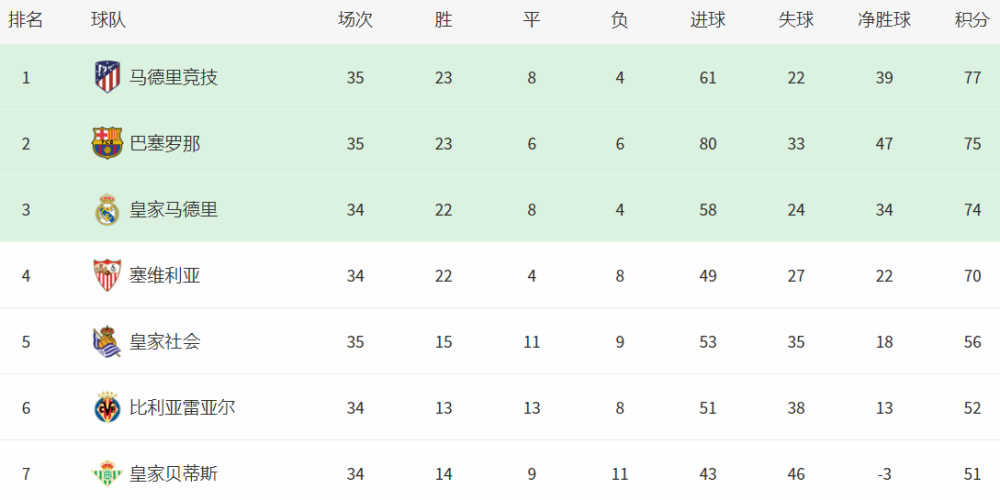The image size is (1000, 500).
Task: Click the 排名 column header
Action: click(26, 20)
